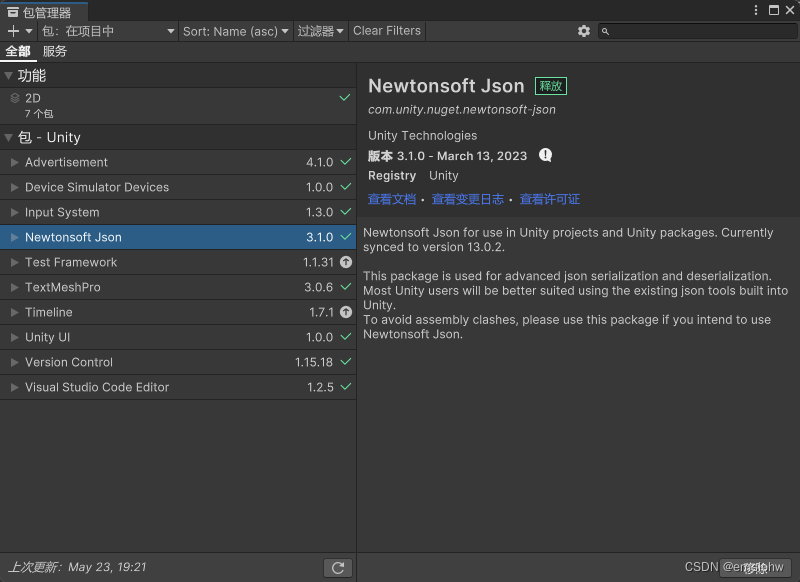The width and height of the screenshot is (800, 582).
Task: Select TextMeshPro in package list
Action: tap(63, 287)
